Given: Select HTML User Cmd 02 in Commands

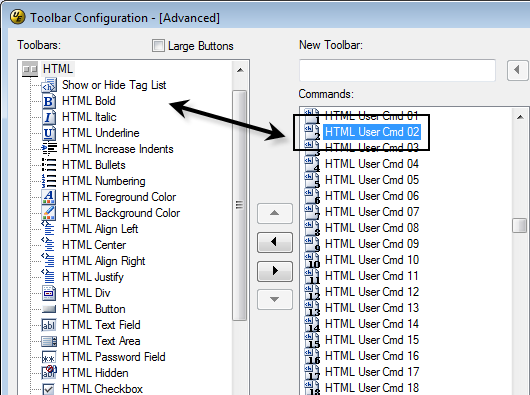Looking at the screenshot, I should pyautogui.click(x=372, y=132).
